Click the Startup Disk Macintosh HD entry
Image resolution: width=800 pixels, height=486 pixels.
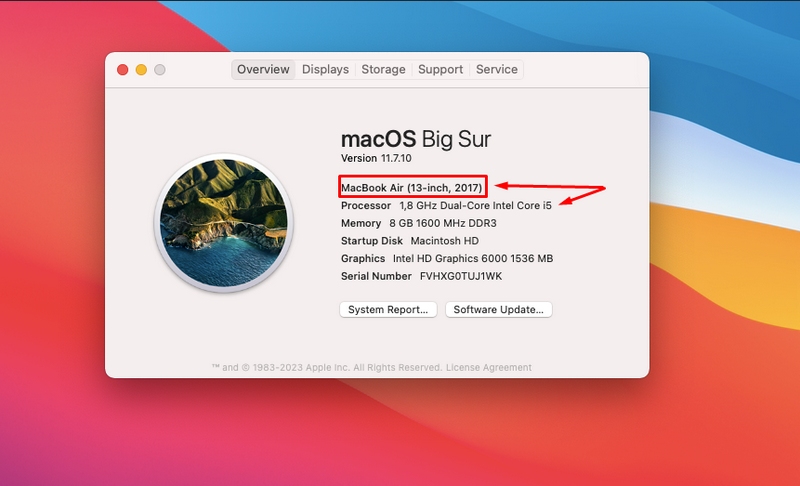click(410, 241)
